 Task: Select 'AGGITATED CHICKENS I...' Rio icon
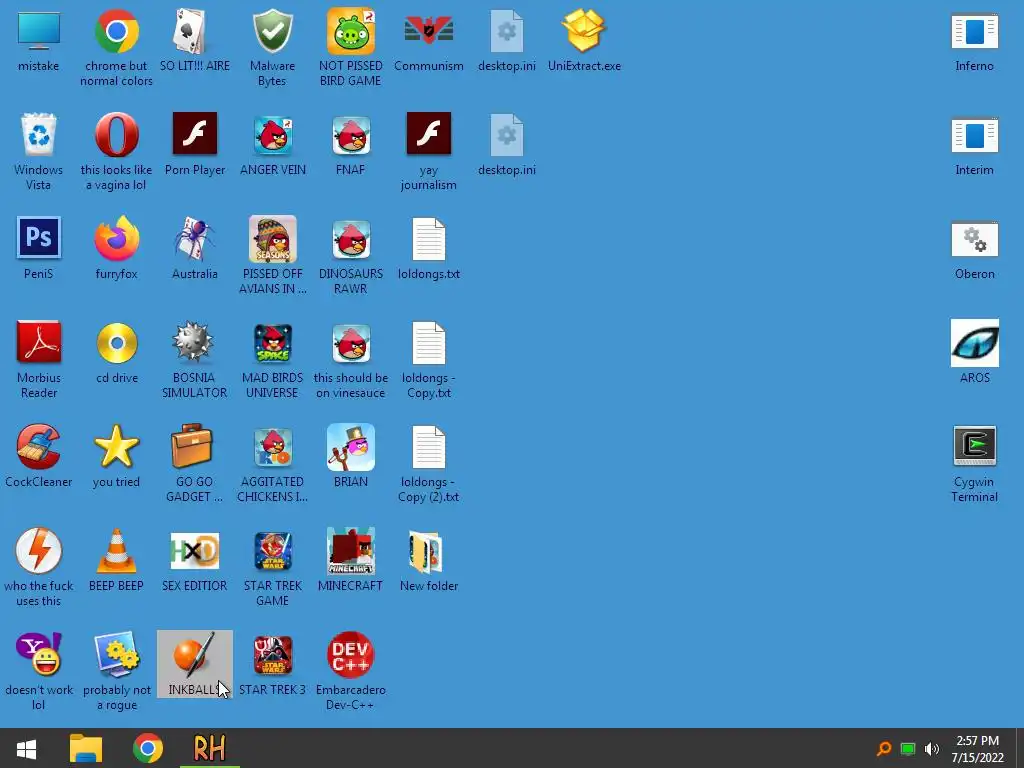272,447
